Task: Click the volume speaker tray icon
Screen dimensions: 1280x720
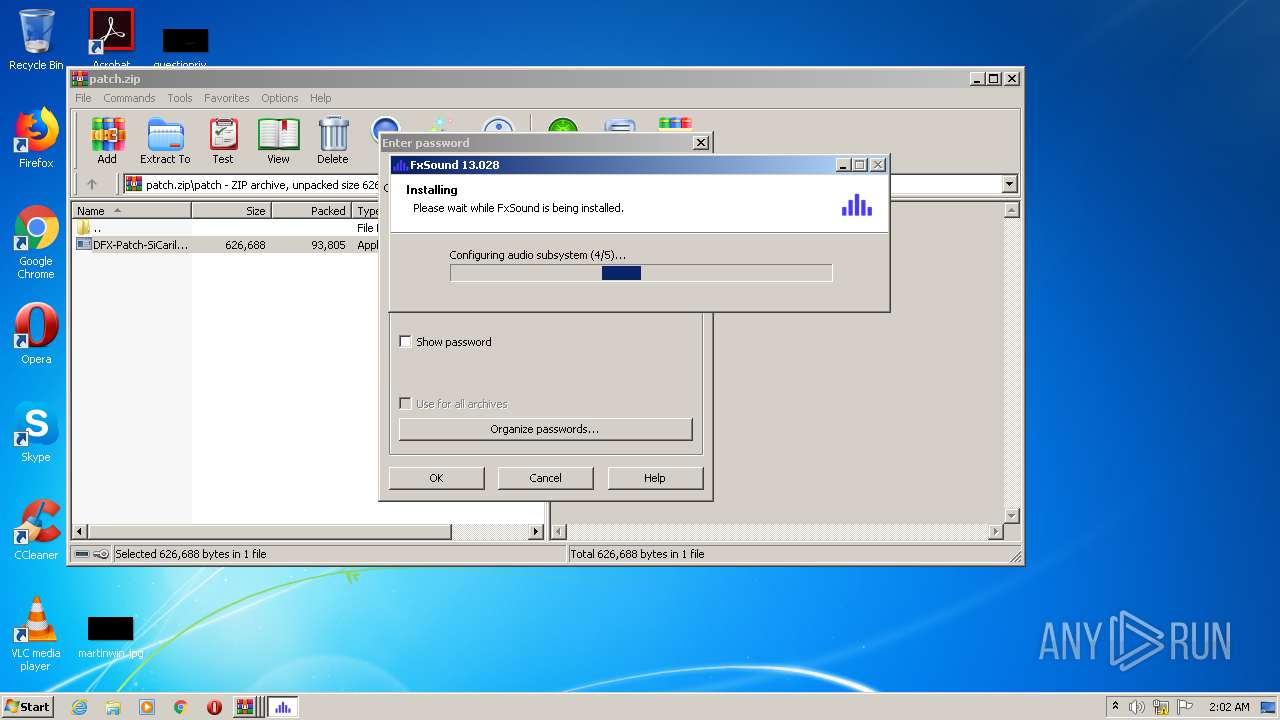Action: [x=1137, y=707]
